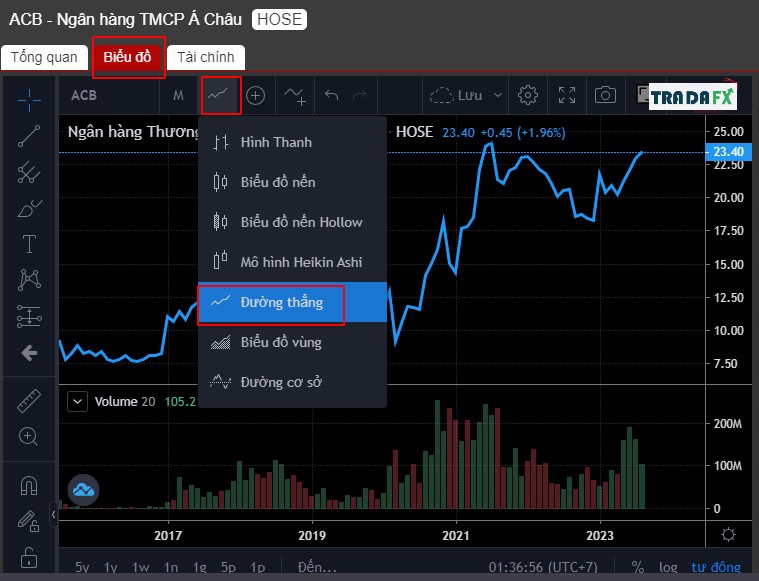Viewport: 759px width, 581px height.
Task: Open chart style selector in toolbar
Action: (x=221, y=95)
